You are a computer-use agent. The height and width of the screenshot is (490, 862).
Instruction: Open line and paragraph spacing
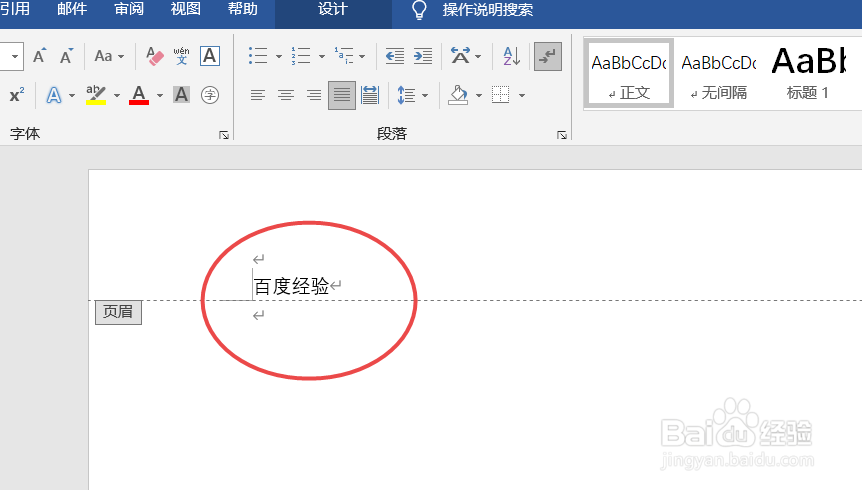pos(406,95)
